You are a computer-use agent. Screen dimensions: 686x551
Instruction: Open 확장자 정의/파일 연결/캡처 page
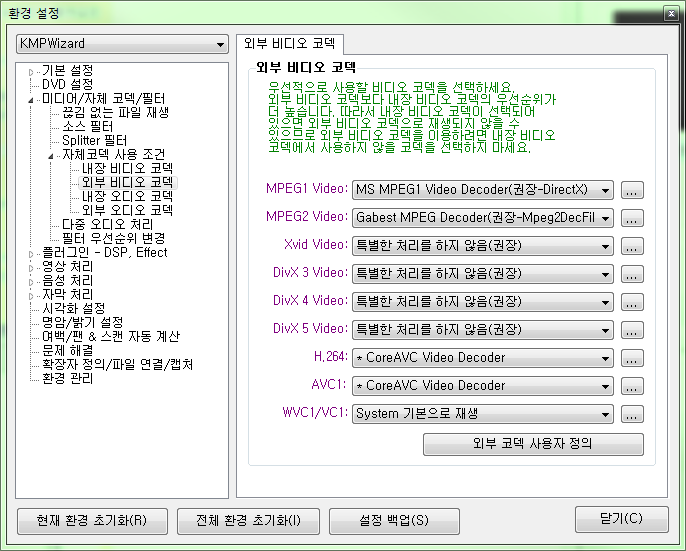click(117, 365)
